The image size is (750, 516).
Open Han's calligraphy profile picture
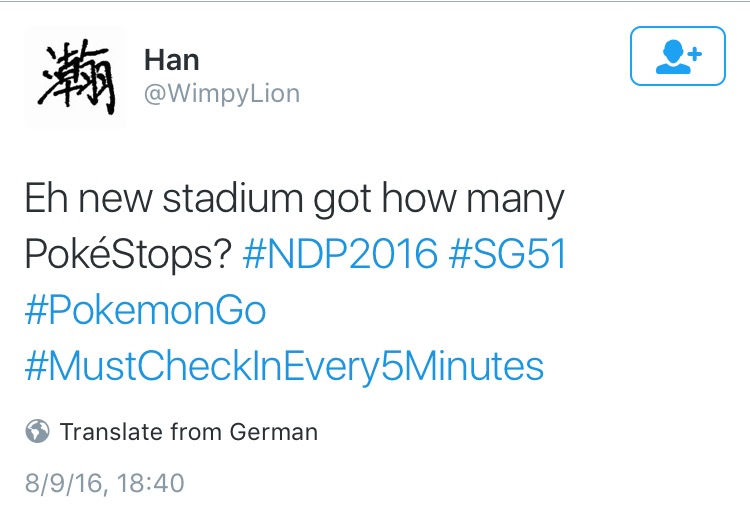coord(76,77)
